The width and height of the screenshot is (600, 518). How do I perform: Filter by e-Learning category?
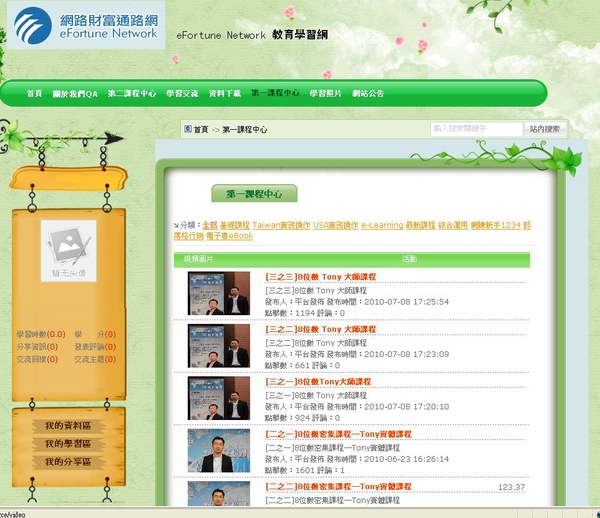[x=382, y=225]
